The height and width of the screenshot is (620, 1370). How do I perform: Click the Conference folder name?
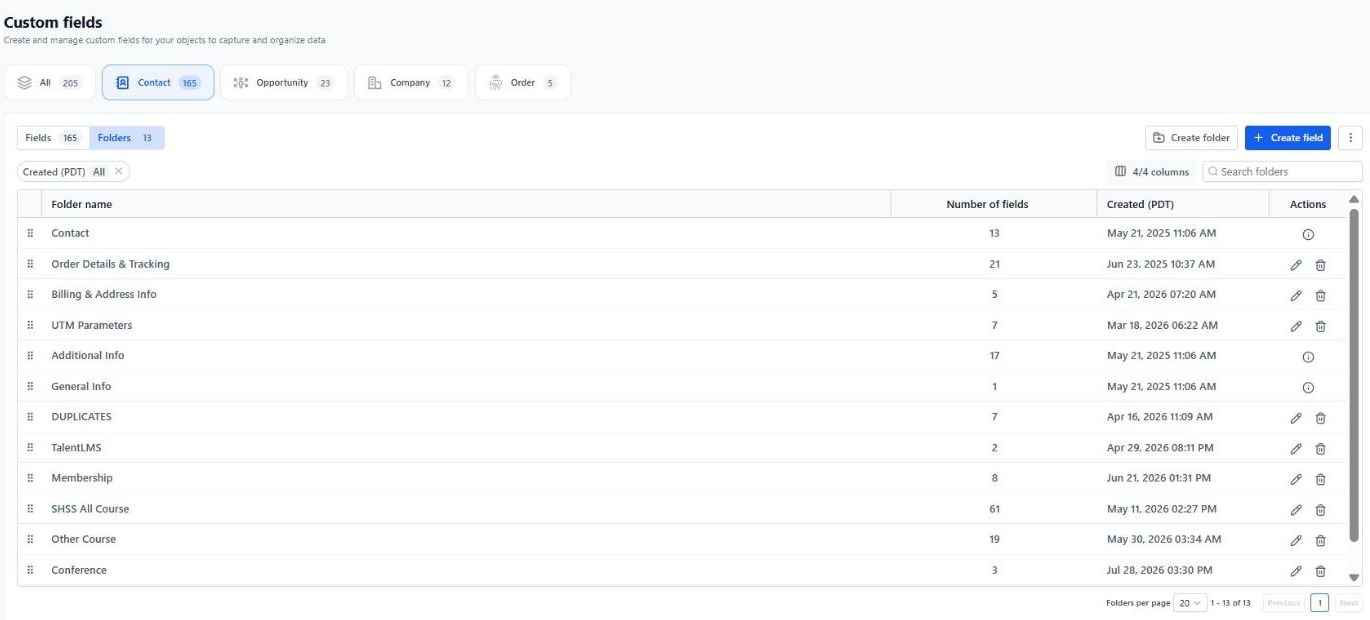(79, 570)
